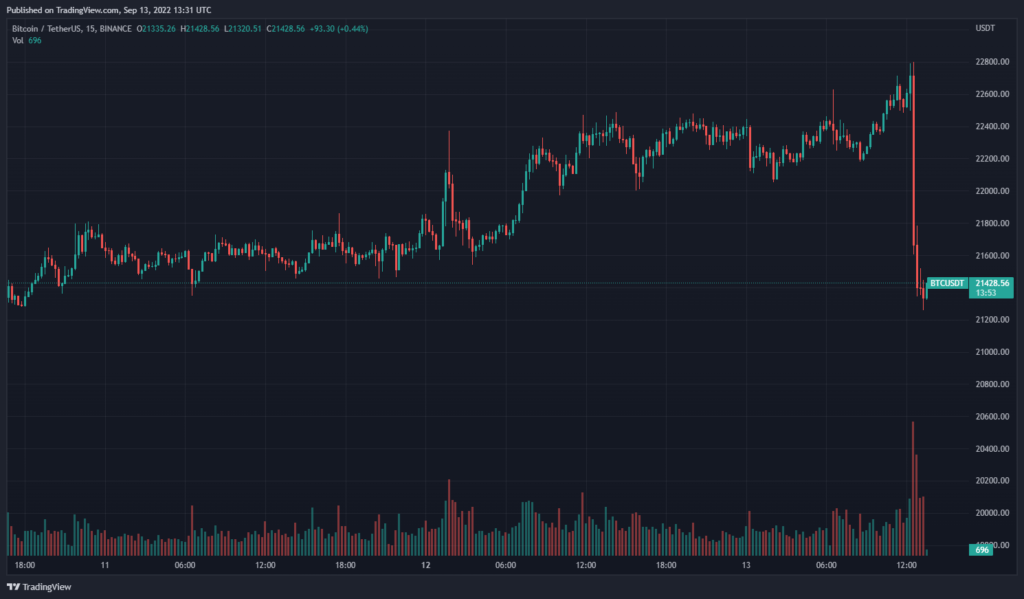Click the +93.30 (+0.44%) change value

[x=337, y=28]
